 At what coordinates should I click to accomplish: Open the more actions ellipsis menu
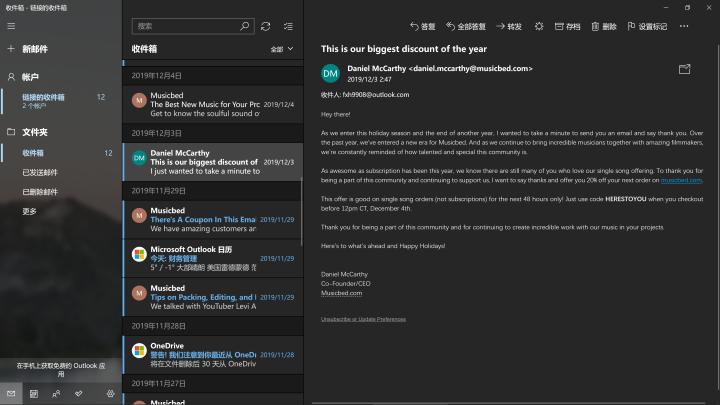[684, 26]
